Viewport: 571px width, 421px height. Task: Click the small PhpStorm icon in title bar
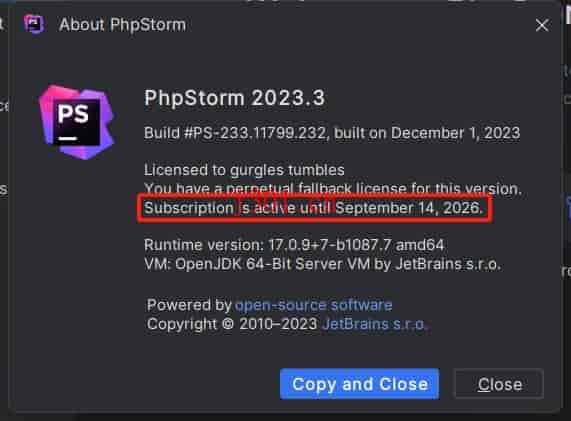pyautogui.click(x=34, y=24)
